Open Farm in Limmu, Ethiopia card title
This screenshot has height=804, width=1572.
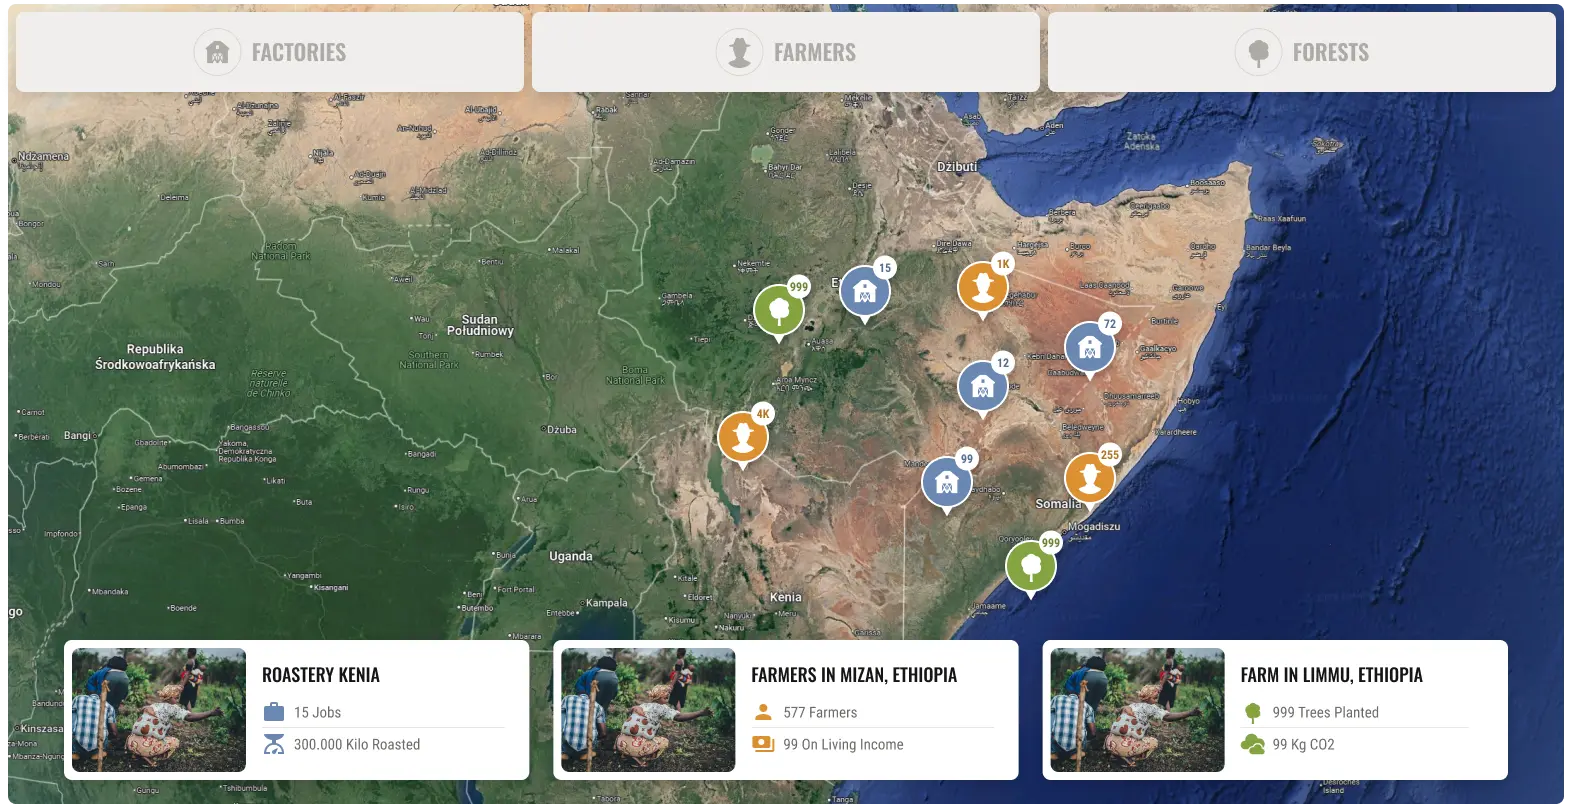[x=1331, y=675]
